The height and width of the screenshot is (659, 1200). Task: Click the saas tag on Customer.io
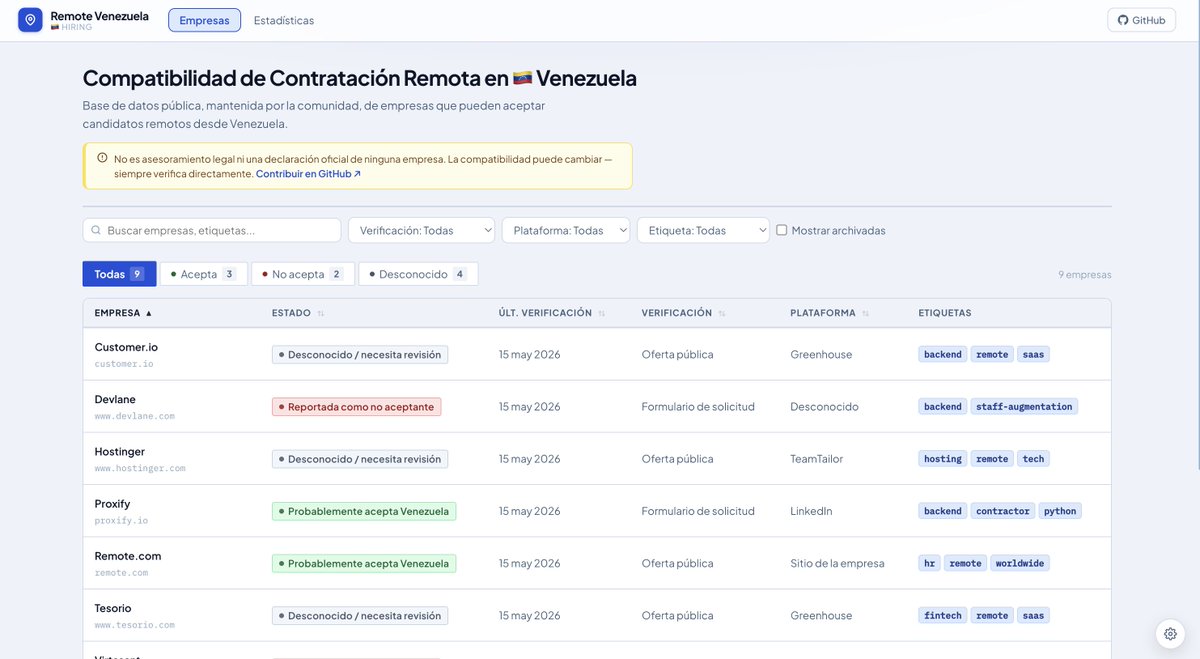[1033, 354]
